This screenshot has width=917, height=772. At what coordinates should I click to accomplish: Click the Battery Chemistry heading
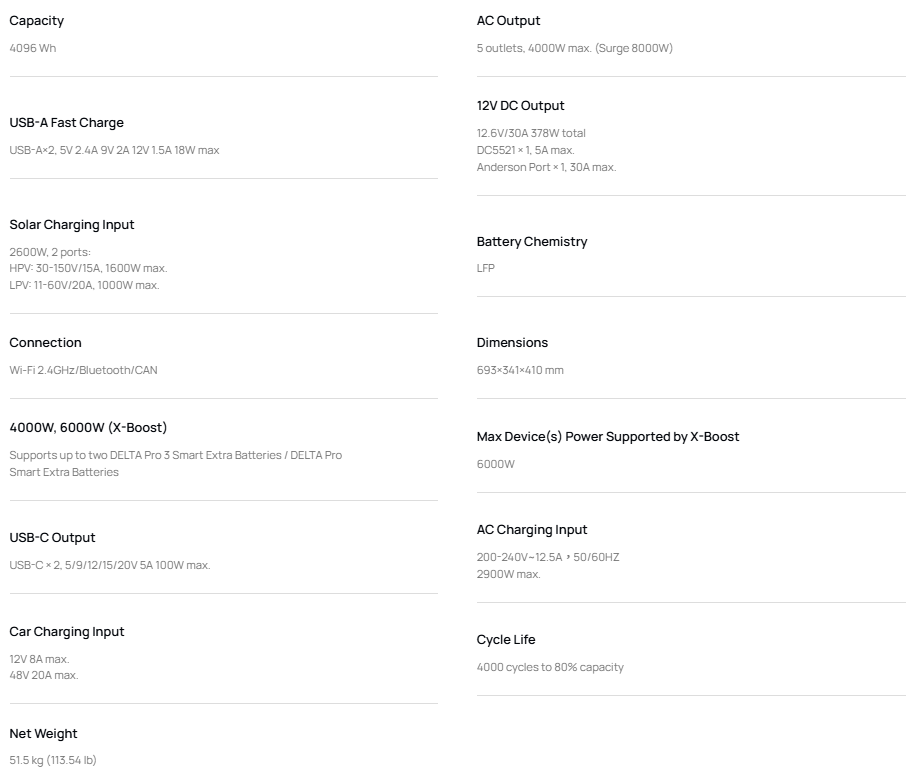532,242
